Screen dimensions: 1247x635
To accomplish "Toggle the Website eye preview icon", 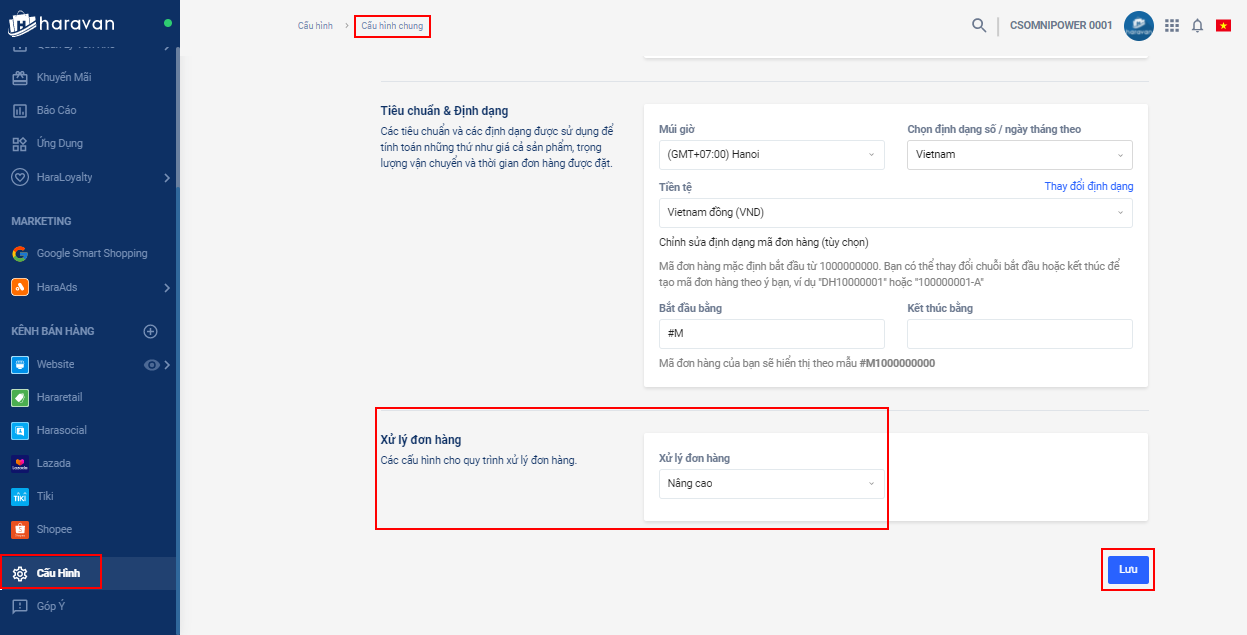I will tap(152, 365).
